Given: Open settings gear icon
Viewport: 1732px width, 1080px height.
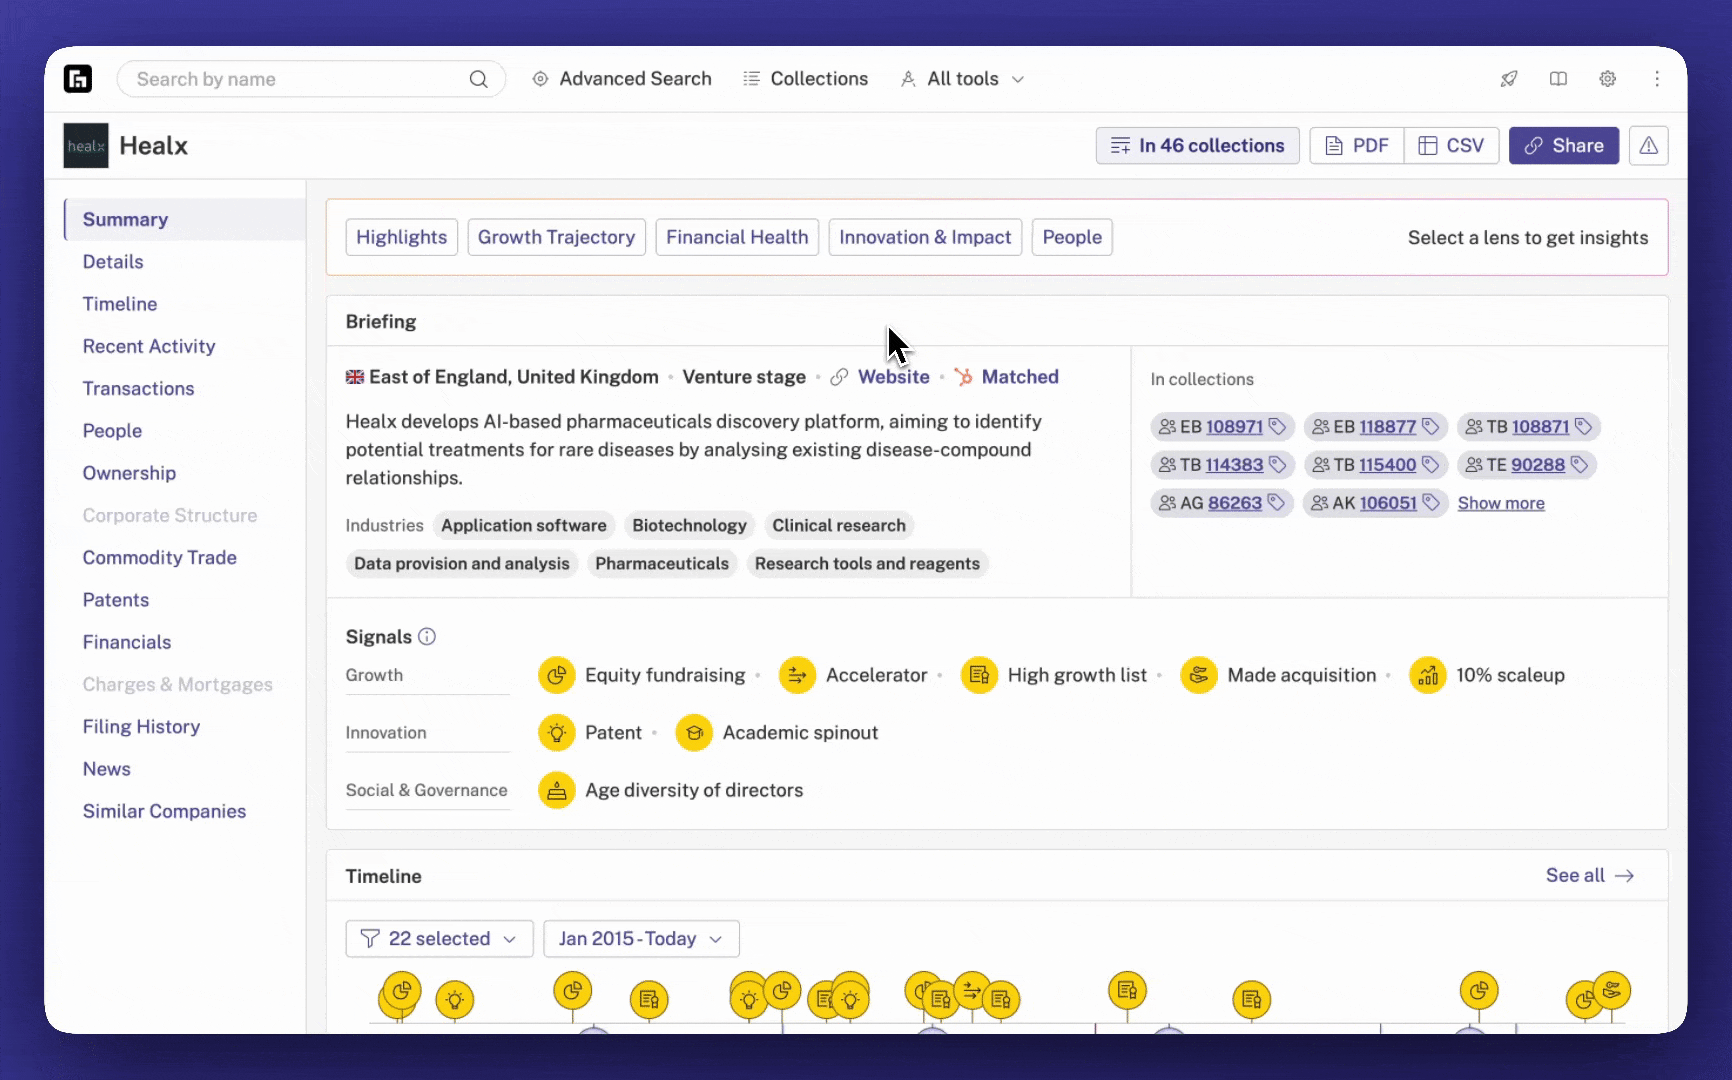Looking at the screenshot, I should tap(1607, 79).
